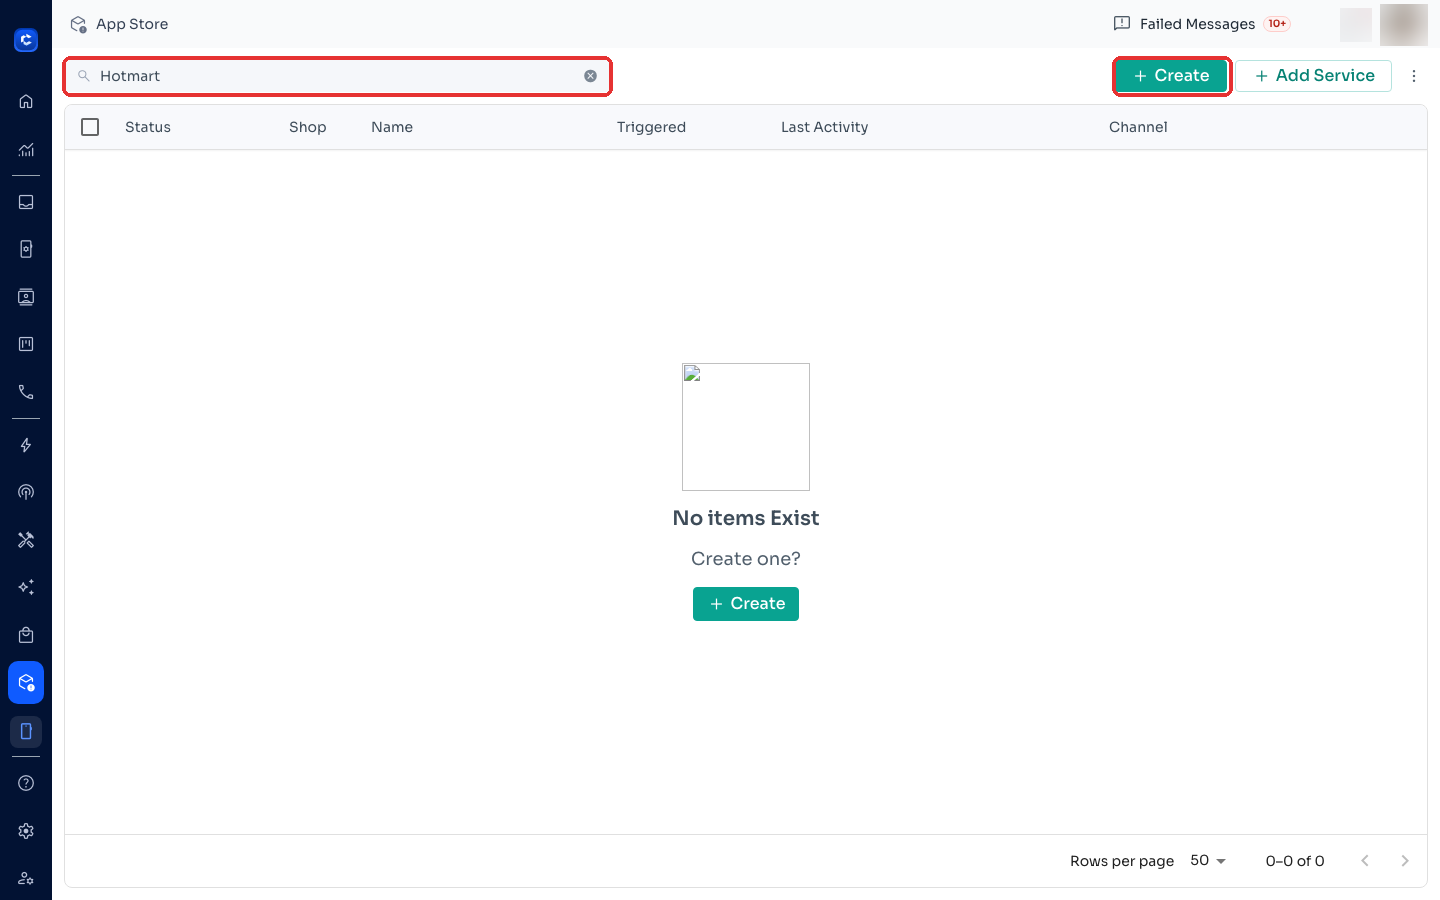Open the lightning automation icon in sidebar

(26, 445)
